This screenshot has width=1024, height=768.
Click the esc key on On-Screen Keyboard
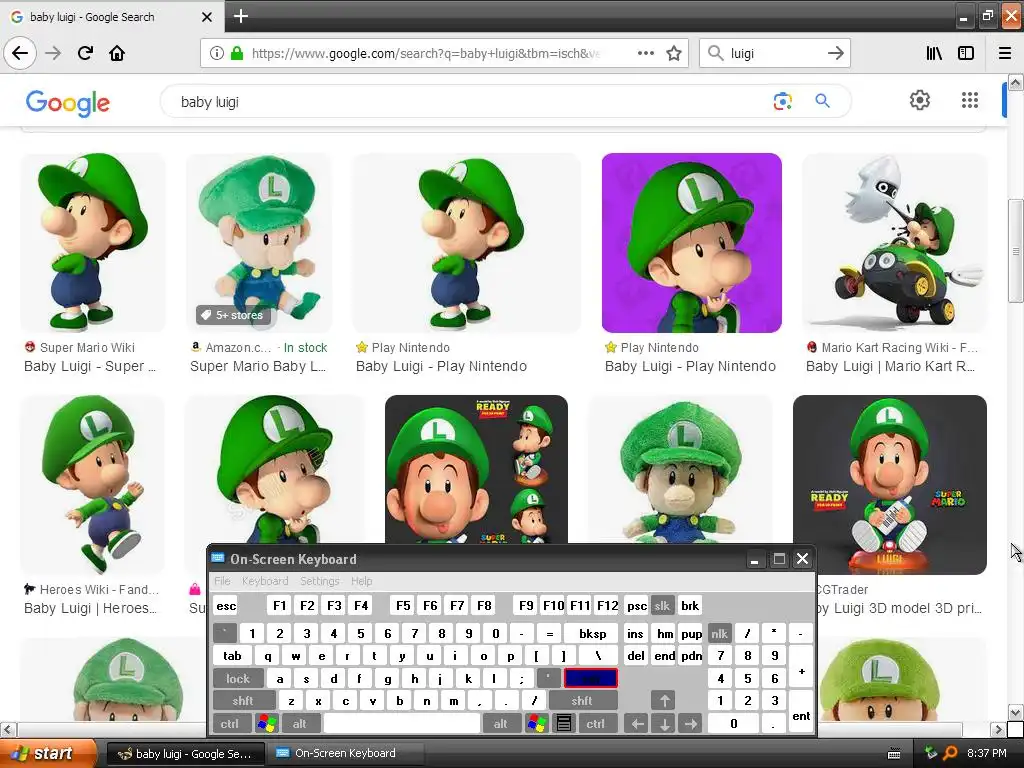[226, 605]
